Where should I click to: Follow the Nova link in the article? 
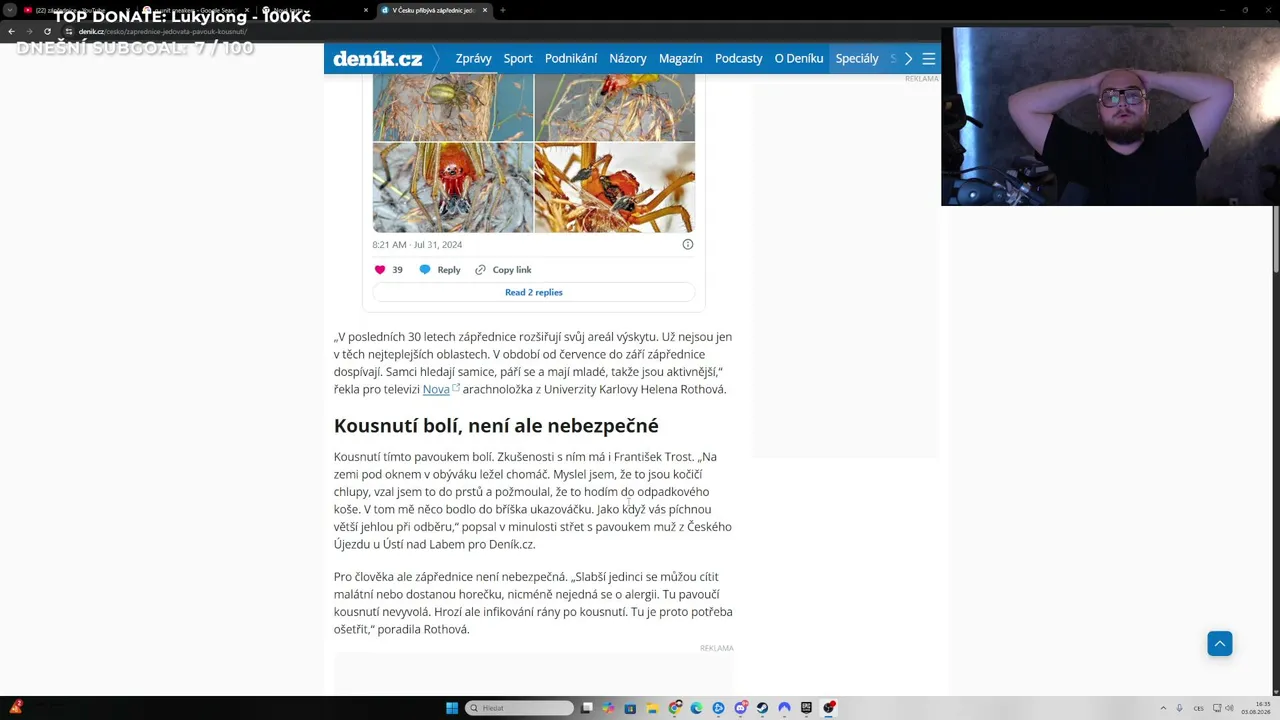(x=436, y=390)
